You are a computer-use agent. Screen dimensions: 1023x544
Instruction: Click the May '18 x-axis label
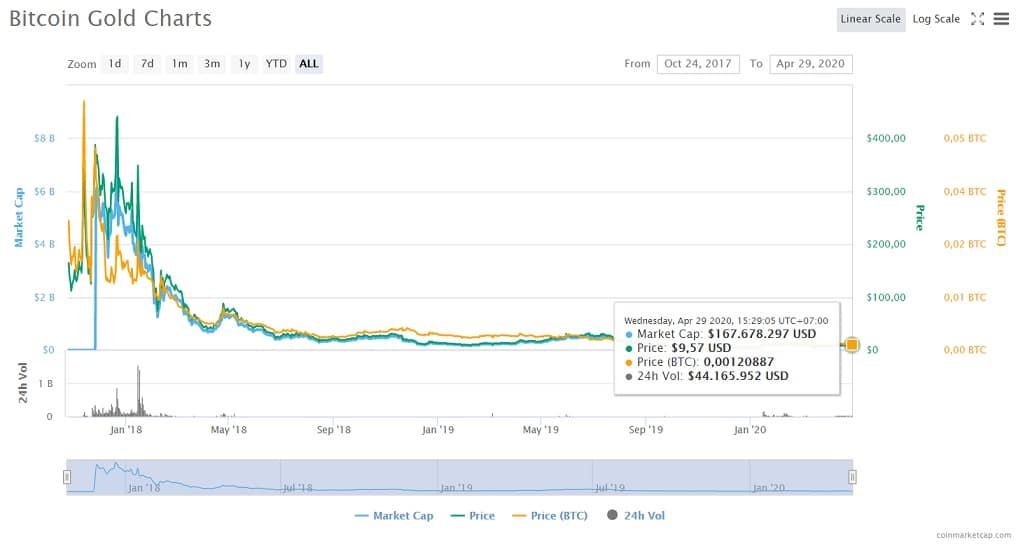(229, 430)
